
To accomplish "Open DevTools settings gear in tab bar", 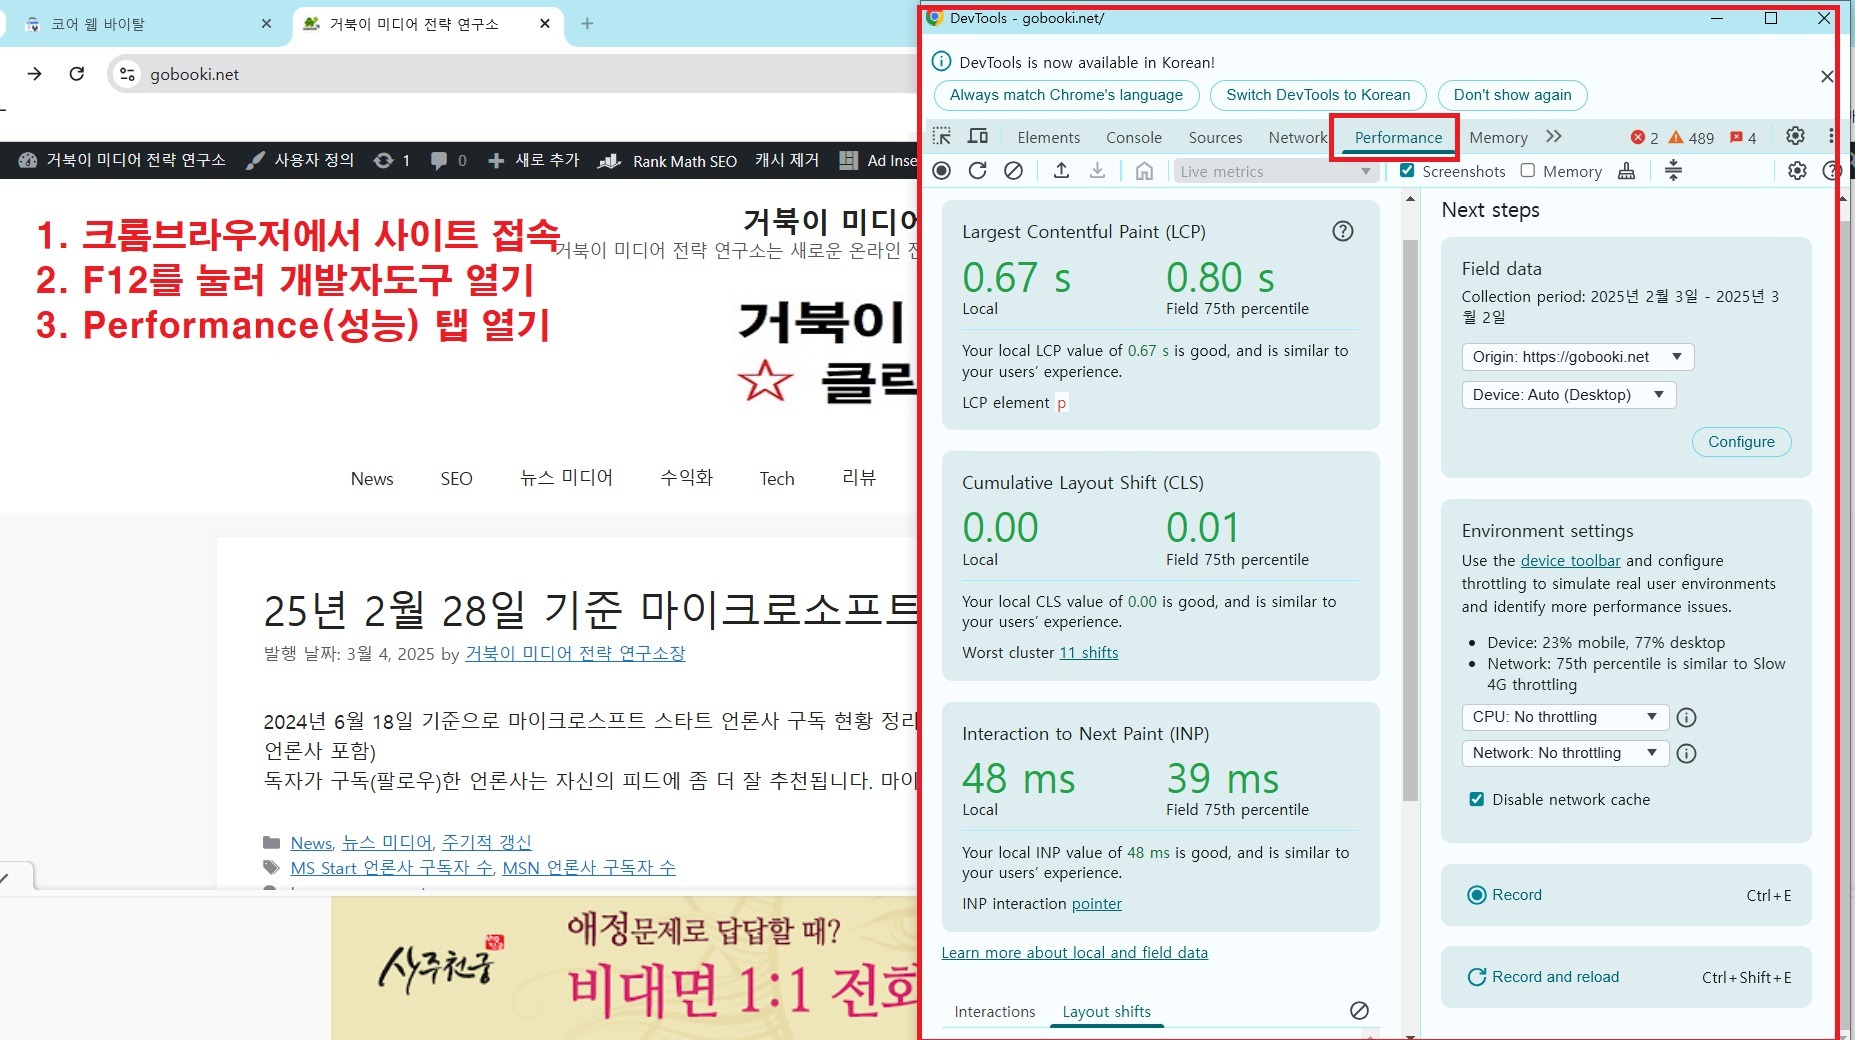I will (1795, 136).
